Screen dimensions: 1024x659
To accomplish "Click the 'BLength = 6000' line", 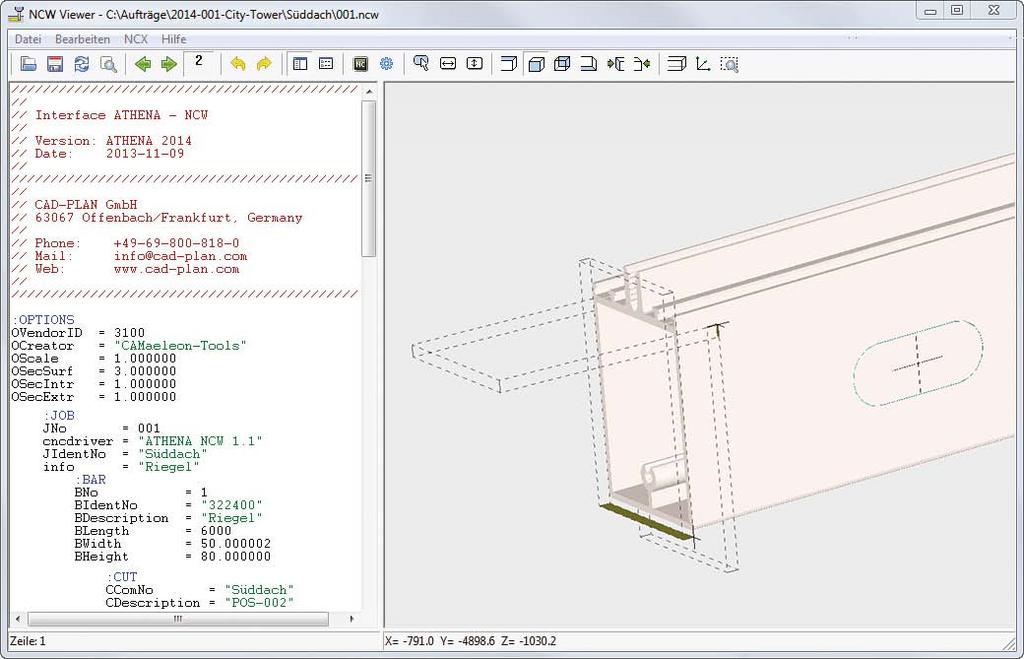I will tap(153, 531).
